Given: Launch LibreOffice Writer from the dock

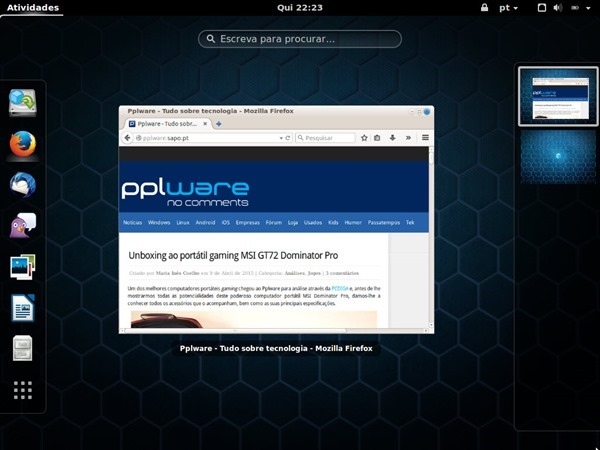Looking at the screenshot, I should coord(23,308).
